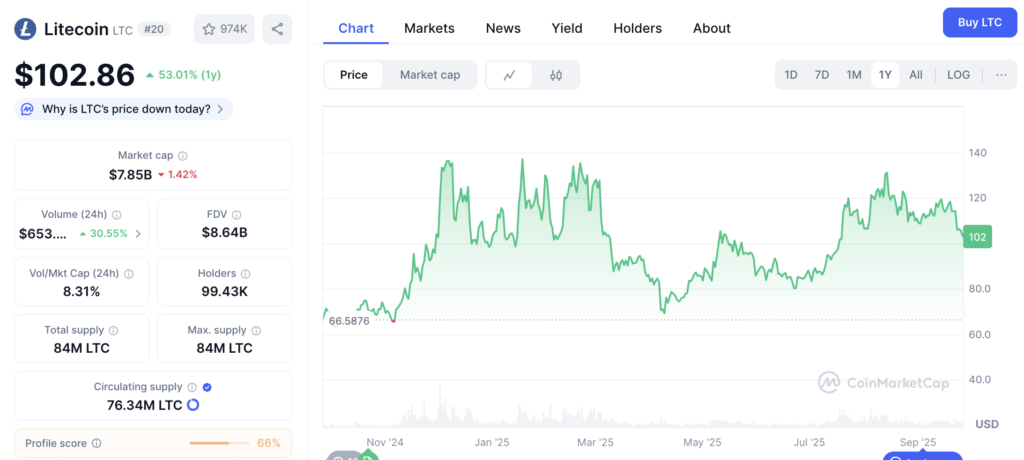Open the Holders tab

637,28
